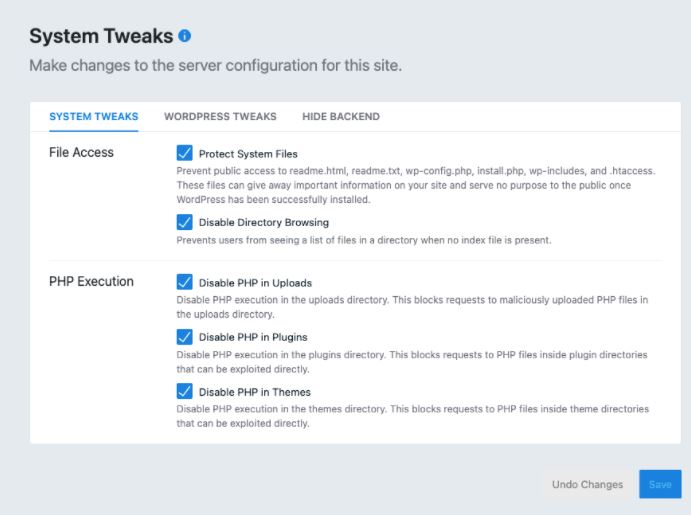Uncheck the Disable PHP in Uploads checkbox
This screenshot has height=515, width=691.
coord(185,282)
